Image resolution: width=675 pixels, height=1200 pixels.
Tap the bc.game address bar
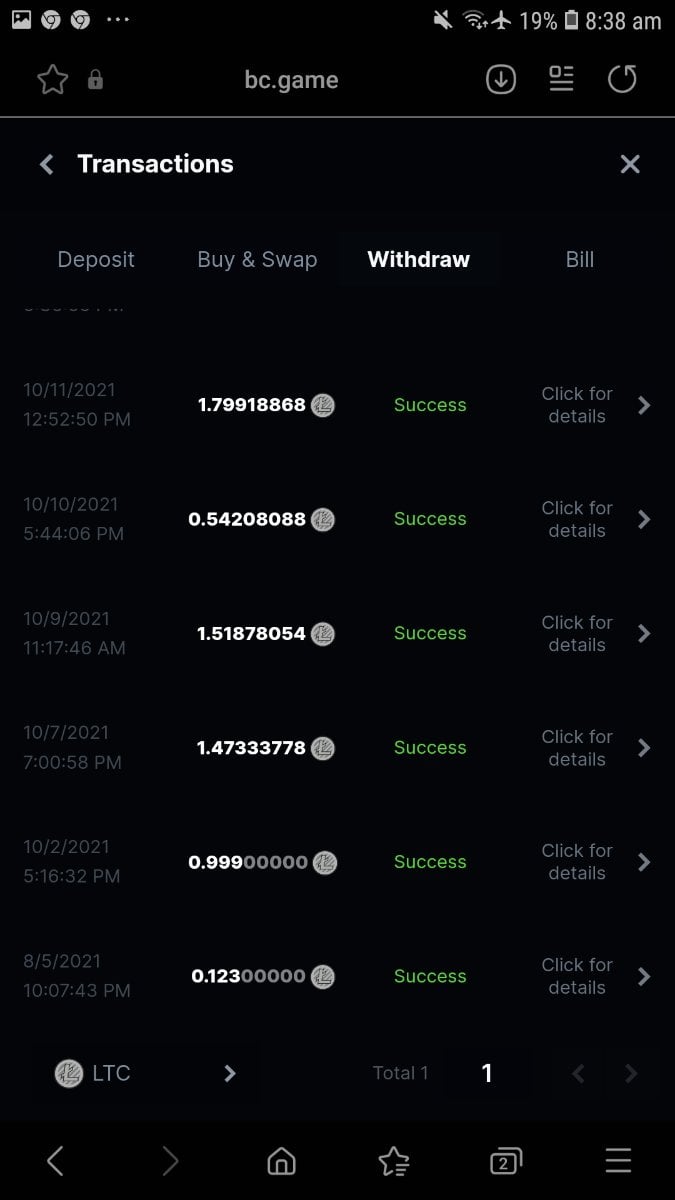291,80
